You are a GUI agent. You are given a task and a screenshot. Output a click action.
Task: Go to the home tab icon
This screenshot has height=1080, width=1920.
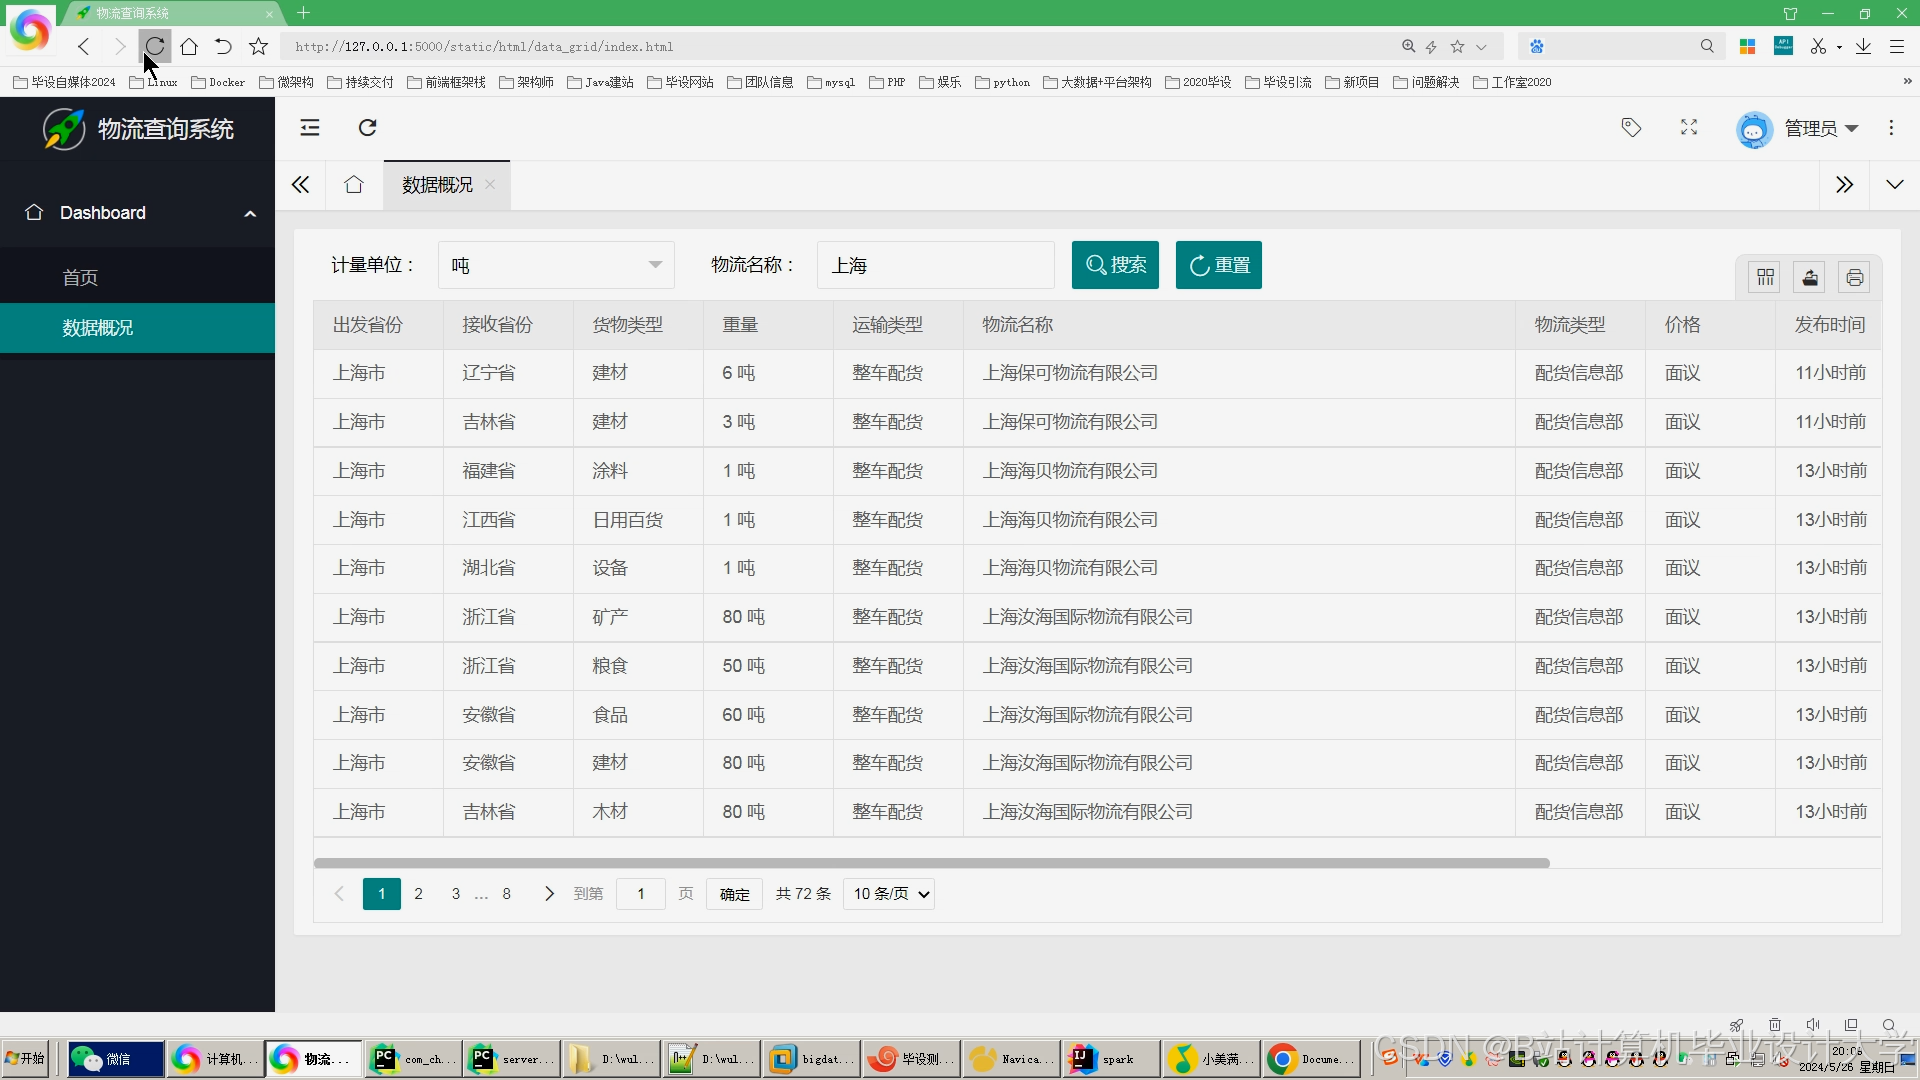point(354,185)
